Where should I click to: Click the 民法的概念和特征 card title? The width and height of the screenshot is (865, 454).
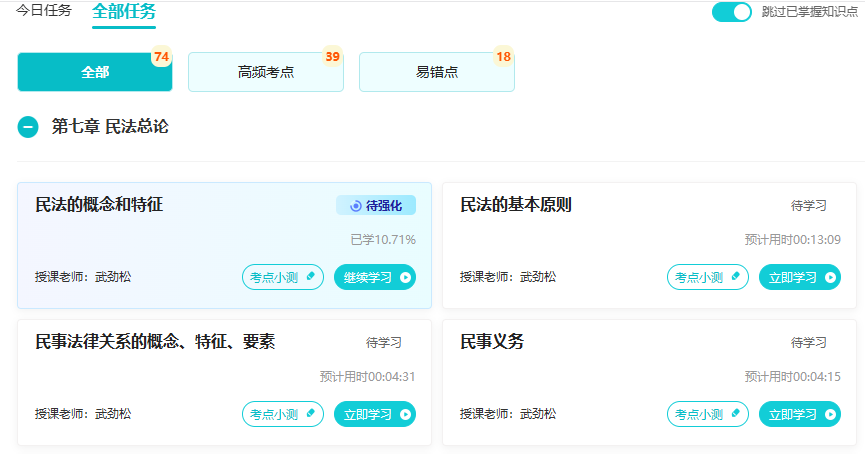99,205
